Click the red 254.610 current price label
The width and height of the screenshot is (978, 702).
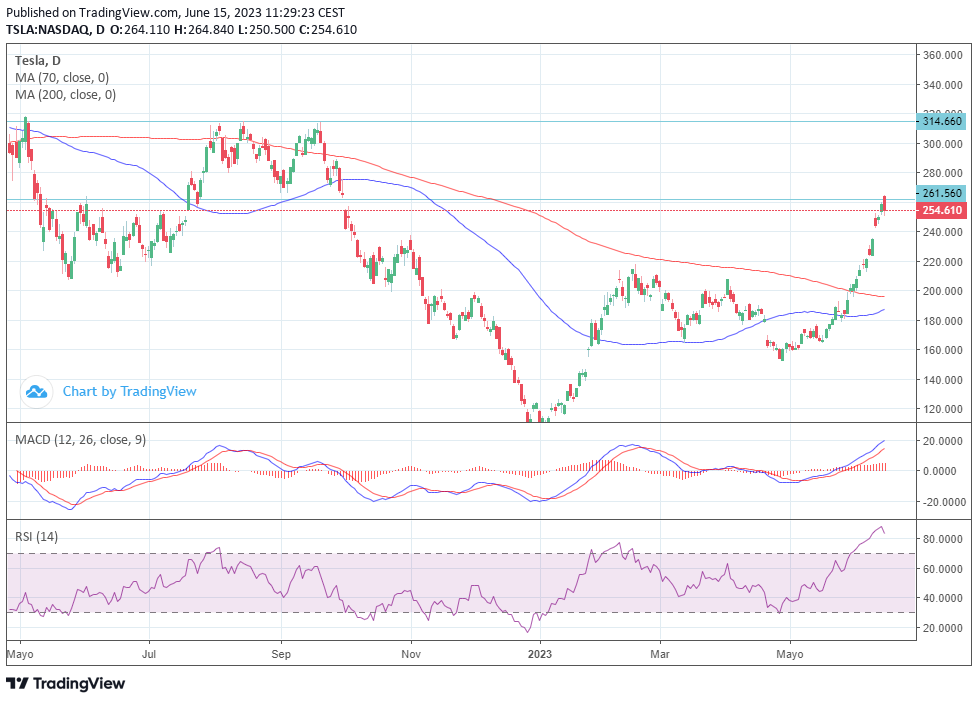pos(942,210)
